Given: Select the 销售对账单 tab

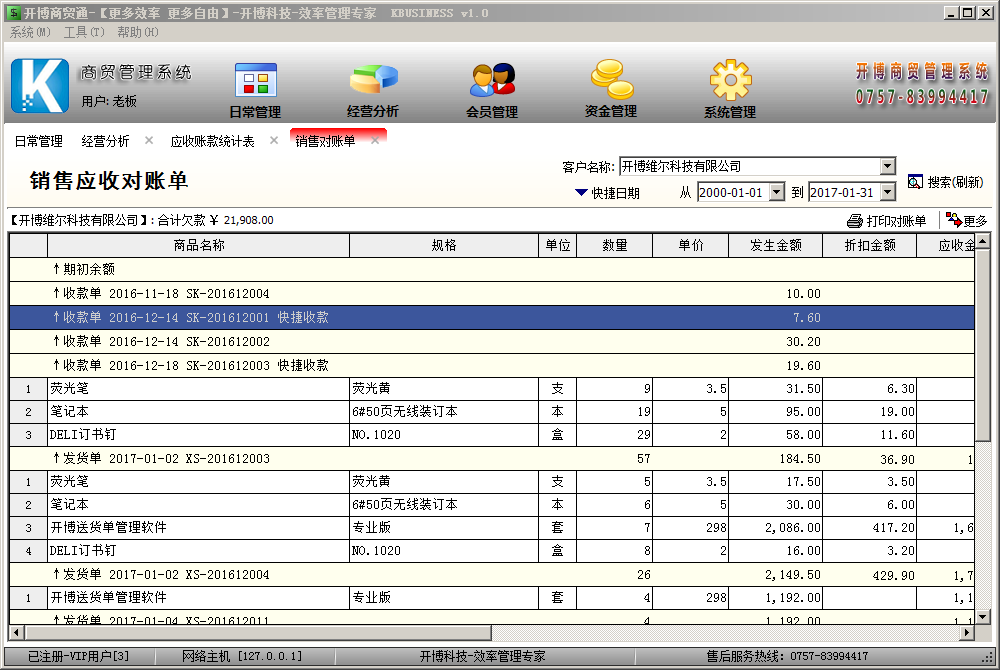Looking at the screenshot, I should pos(325,141).
